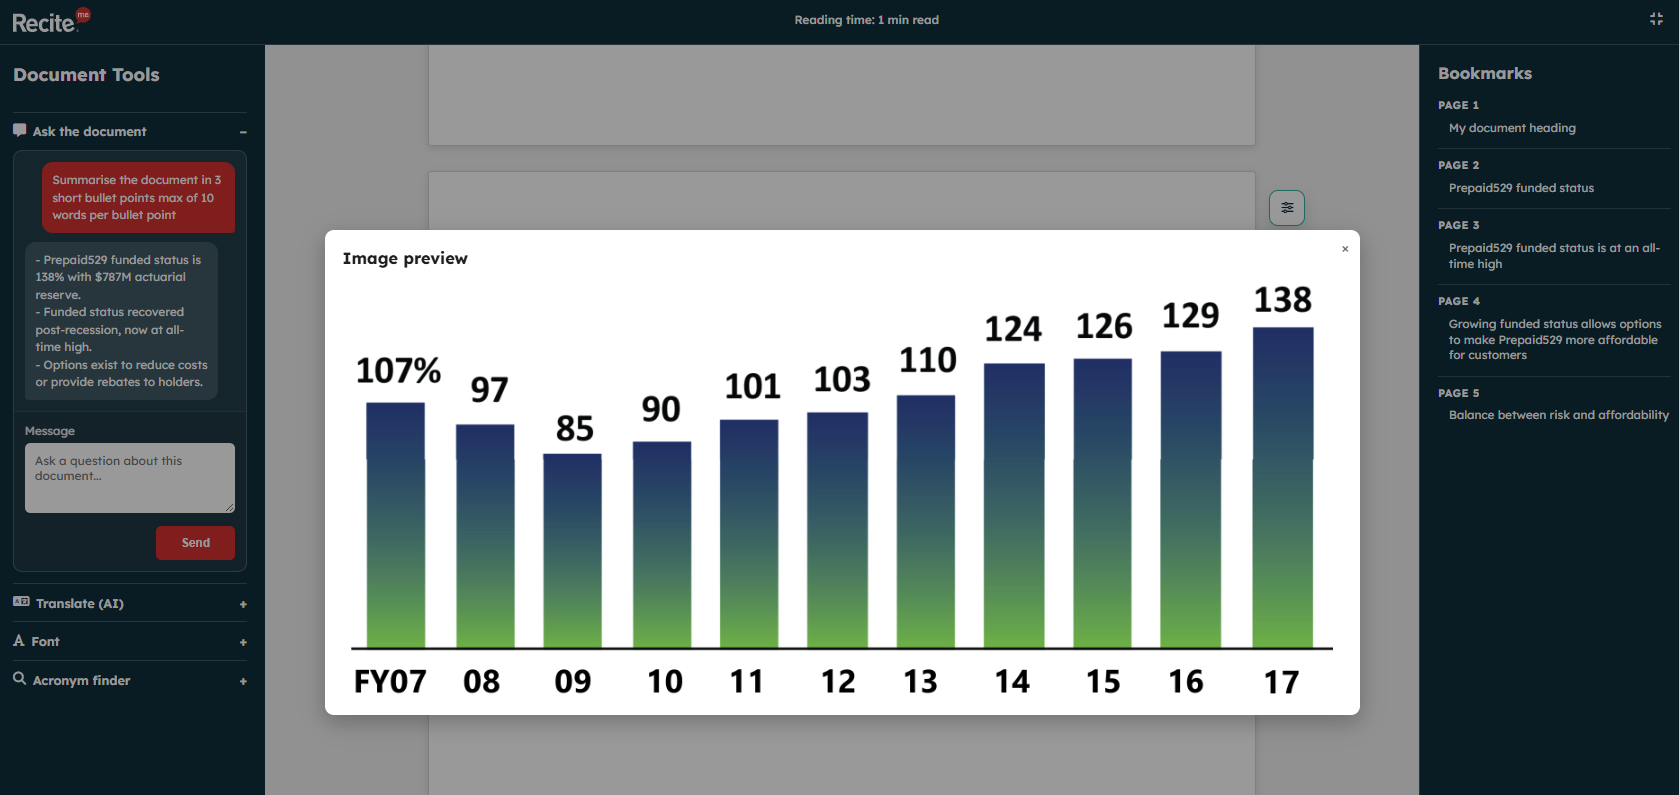Open the document settings sliders icon
The height and width of the screenshot is (795, 1679).
click(1287, 208)
